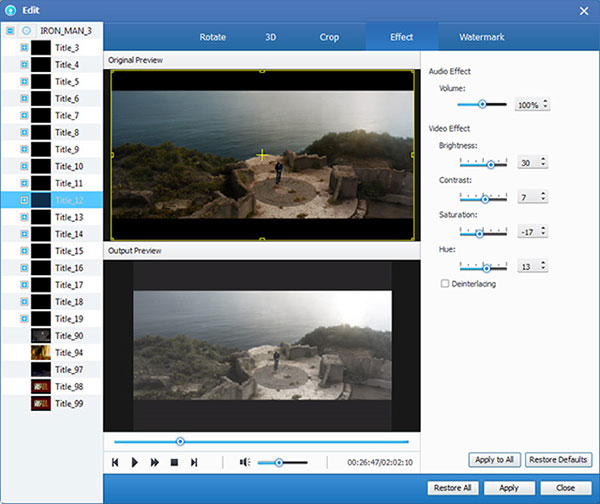Mute the preview speaker icon
This screenshot has width=600, height=504.
click(245, 462)
